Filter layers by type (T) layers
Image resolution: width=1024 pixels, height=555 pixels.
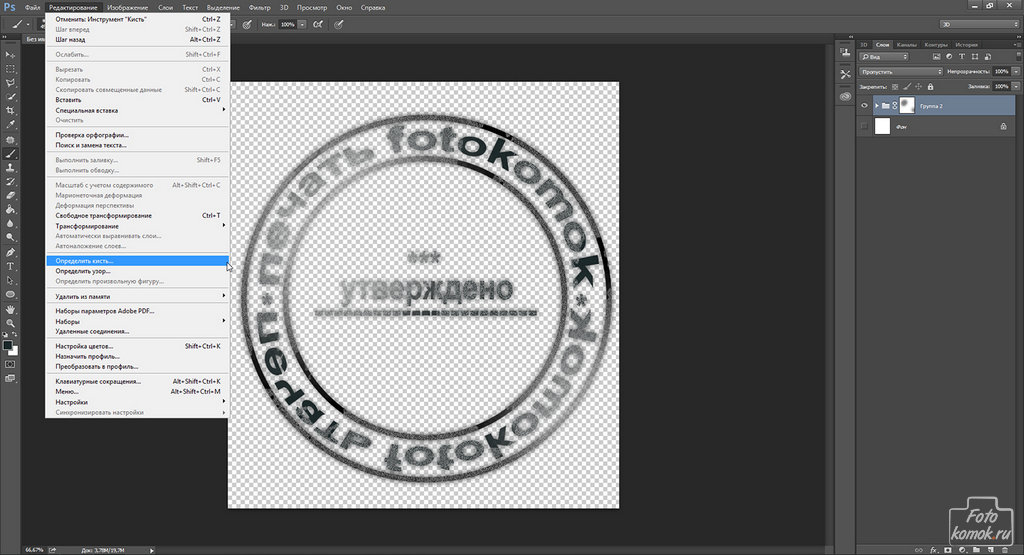click(x=961, y=57)
